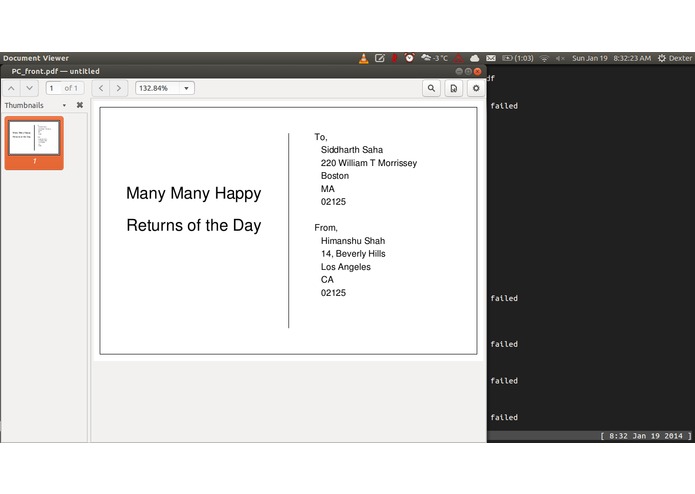Click 'Los Angeles' in the From address

[346, 267]
